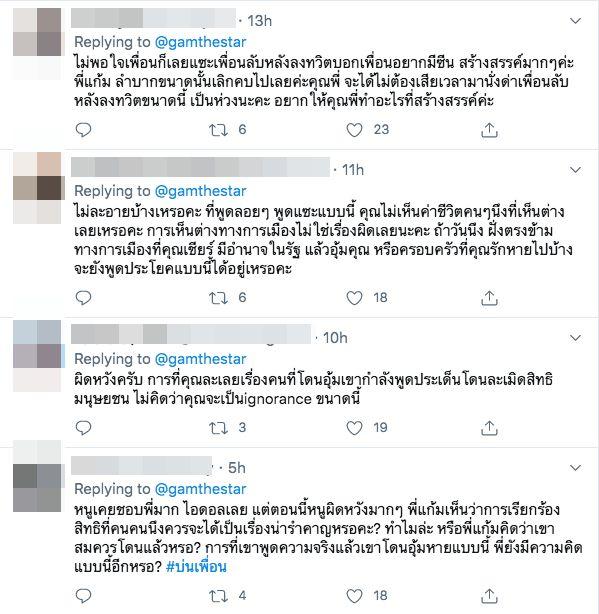Viewport: 599px width, 614px height.
Task: Expand options for the 5h tweet
Action: pyautogui.click(x=575, y=468)
